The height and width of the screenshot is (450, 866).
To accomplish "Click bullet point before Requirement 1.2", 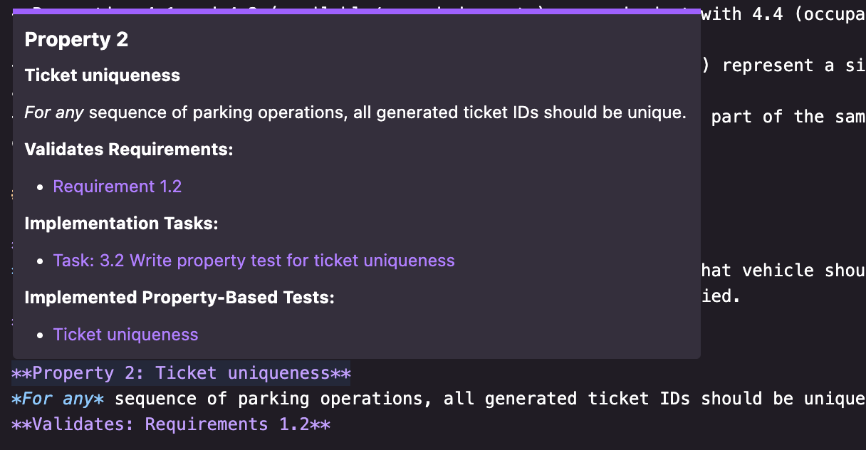I will coord(39,187).
